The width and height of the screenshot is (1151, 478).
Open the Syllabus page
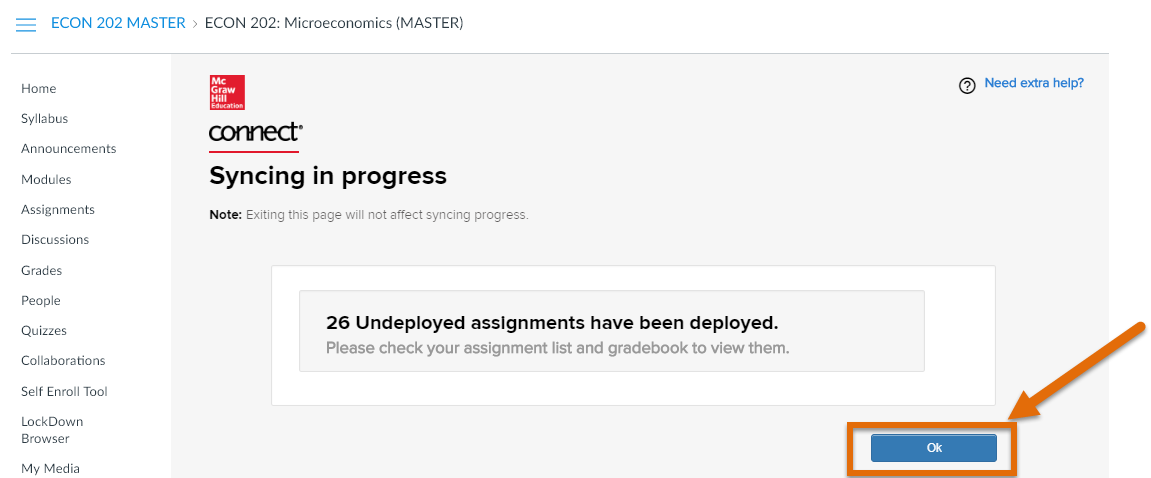(44, 118)
